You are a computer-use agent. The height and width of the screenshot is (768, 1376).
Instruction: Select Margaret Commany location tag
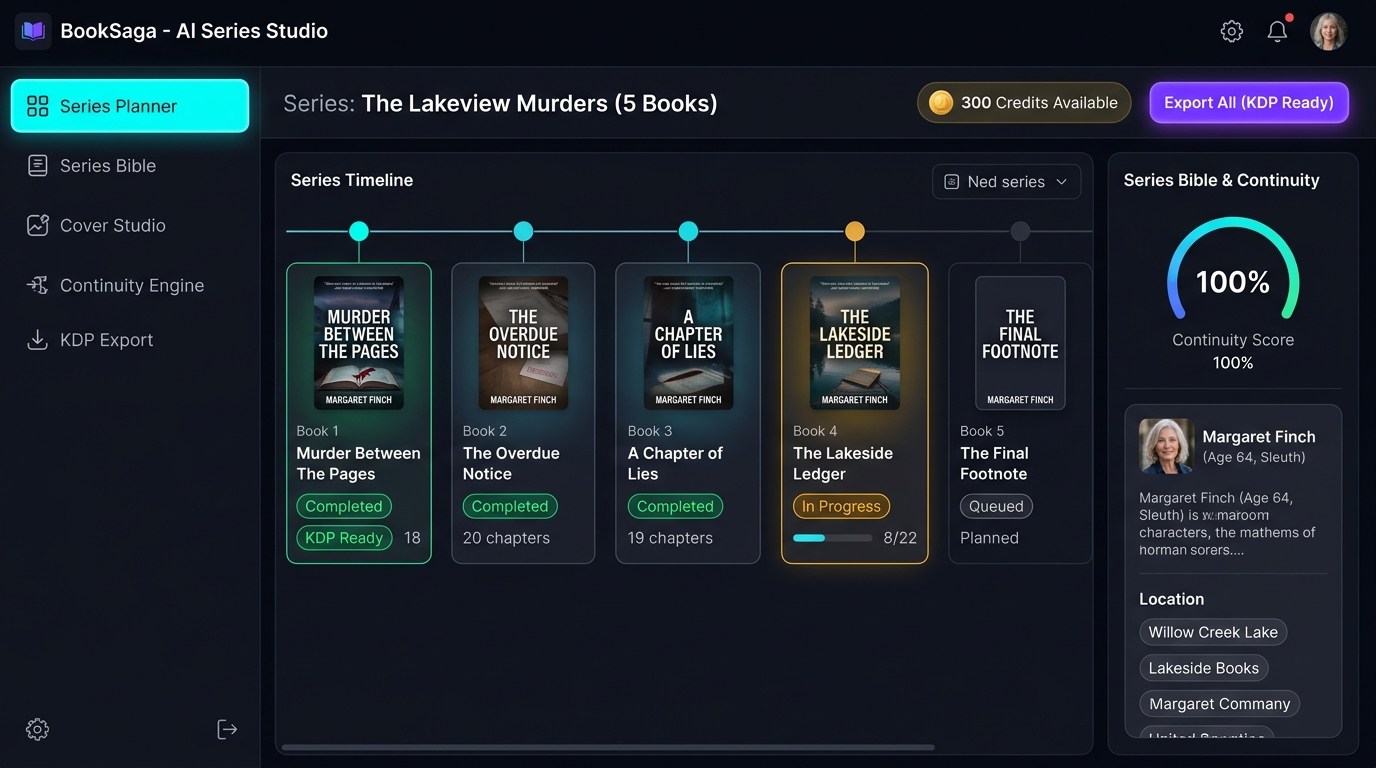pos(1219,704)
